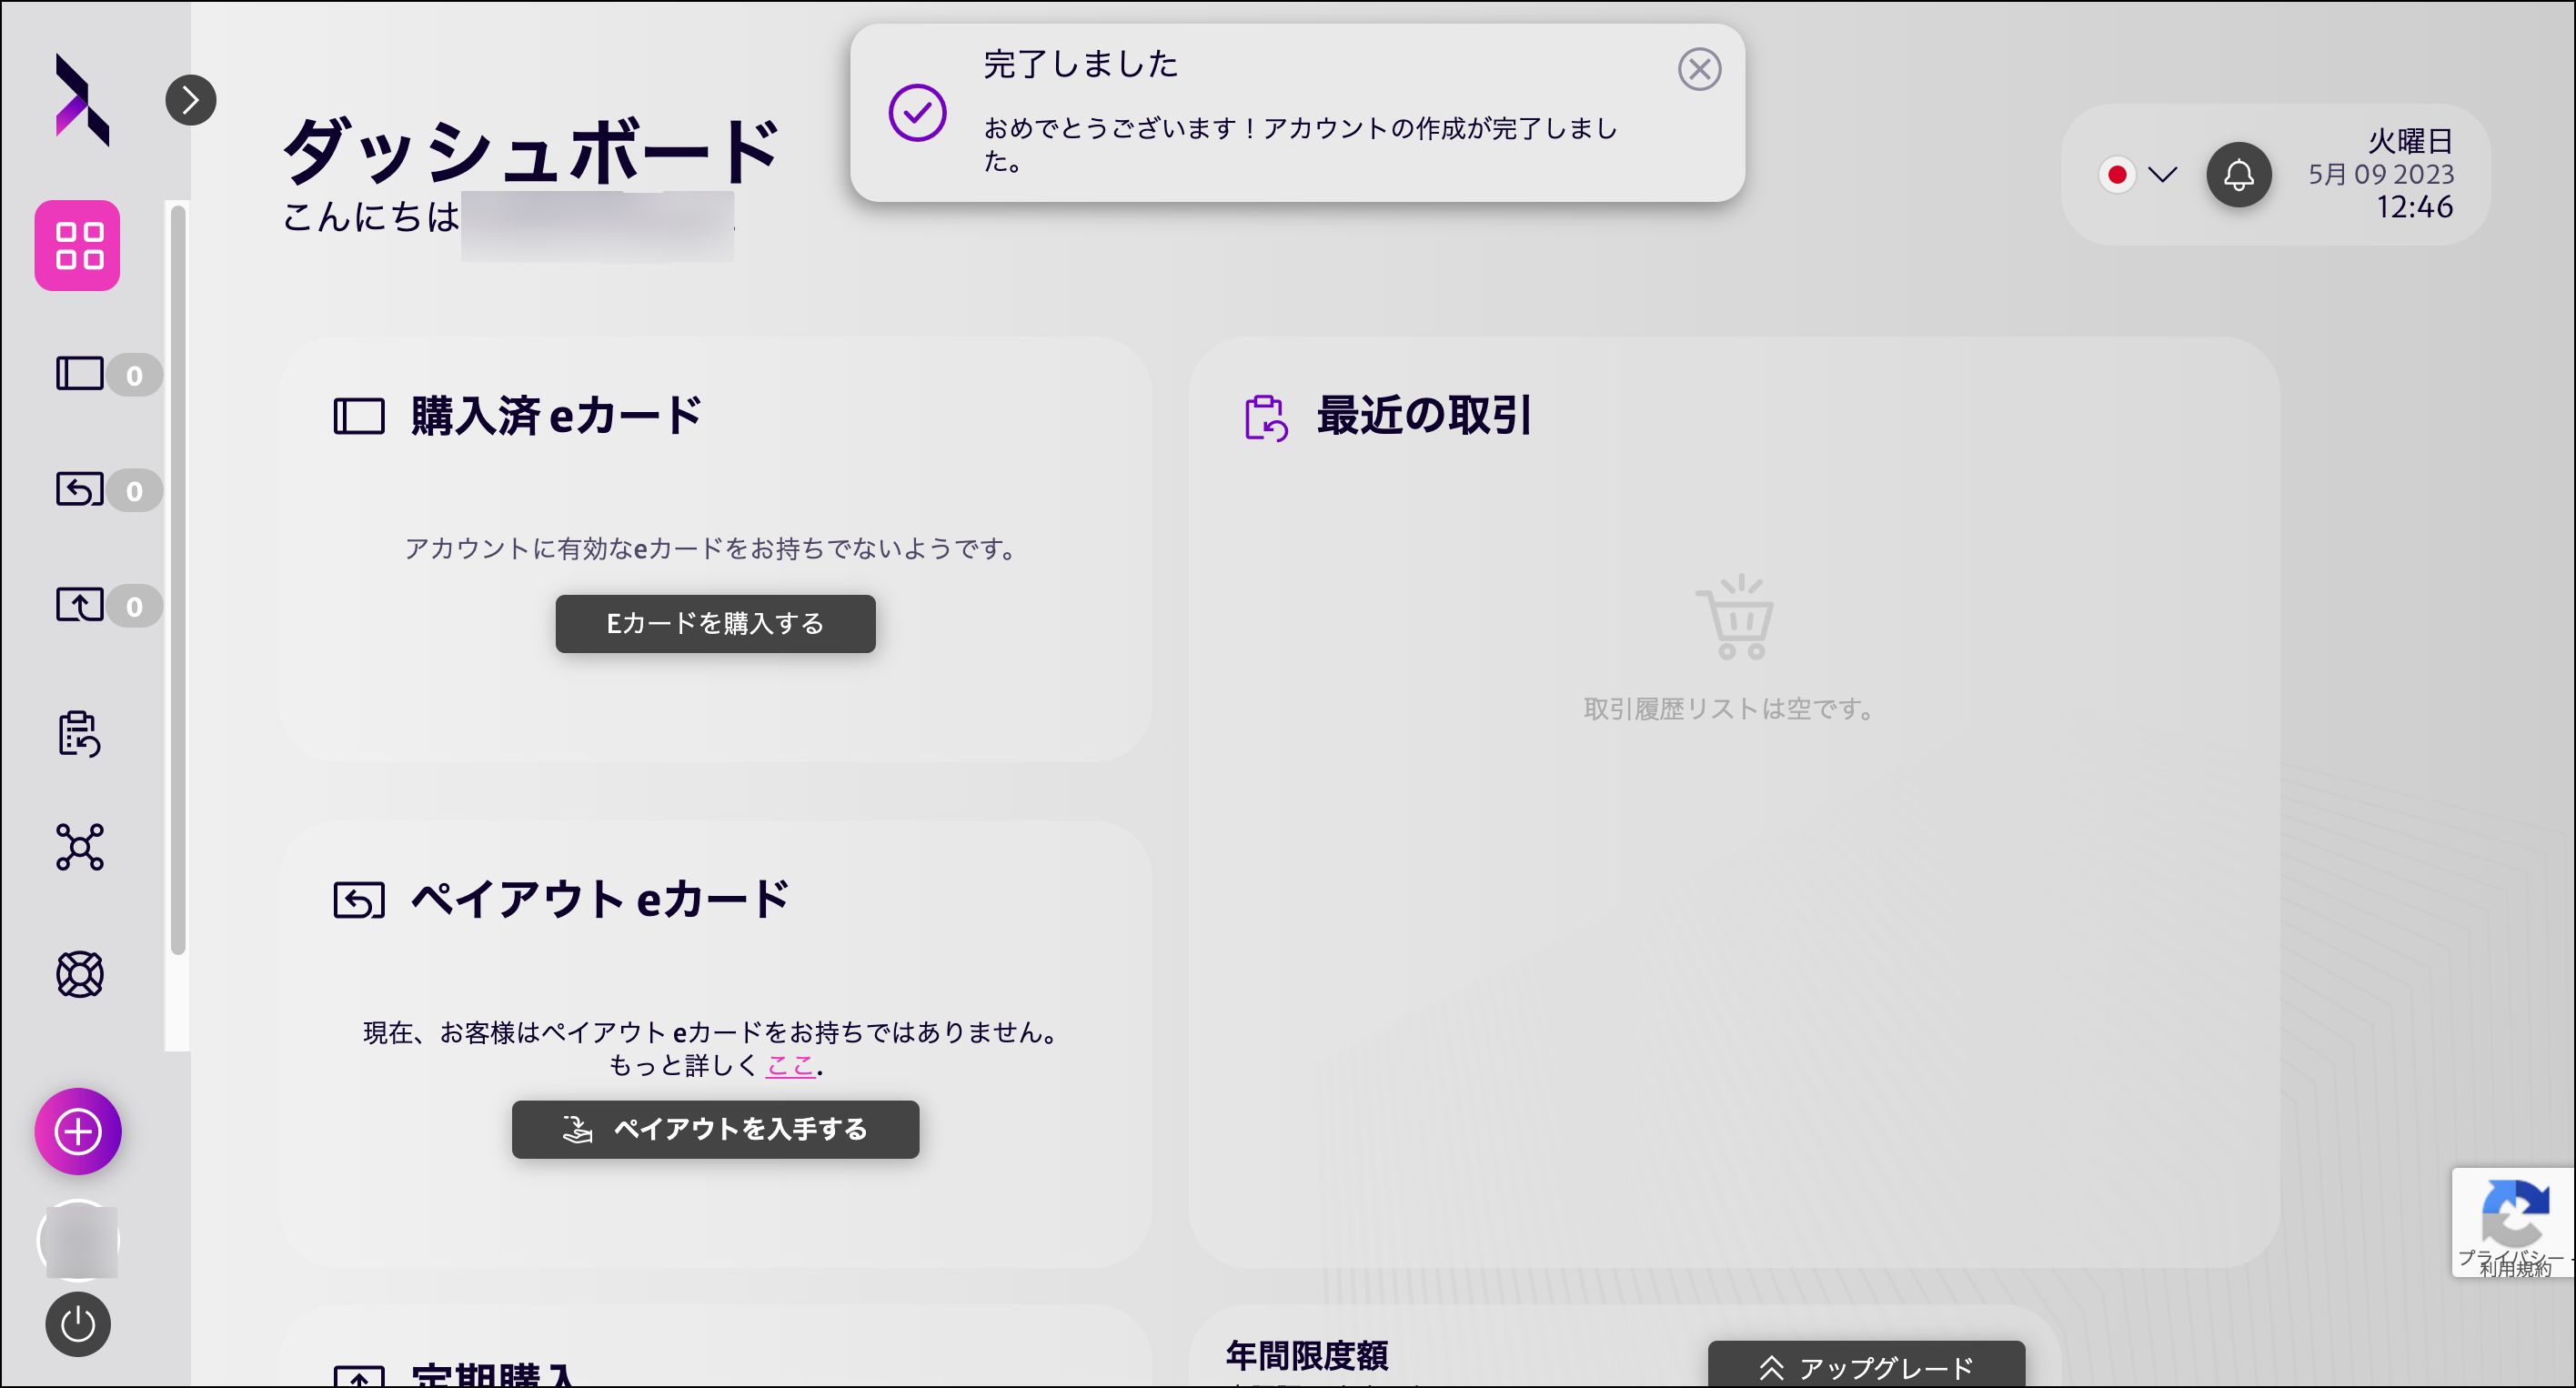Select the API integrations network node icon
Image resolution: width=2576 pixels, height=1388 pixels.
pyautogui.click(x=79, y=848)
